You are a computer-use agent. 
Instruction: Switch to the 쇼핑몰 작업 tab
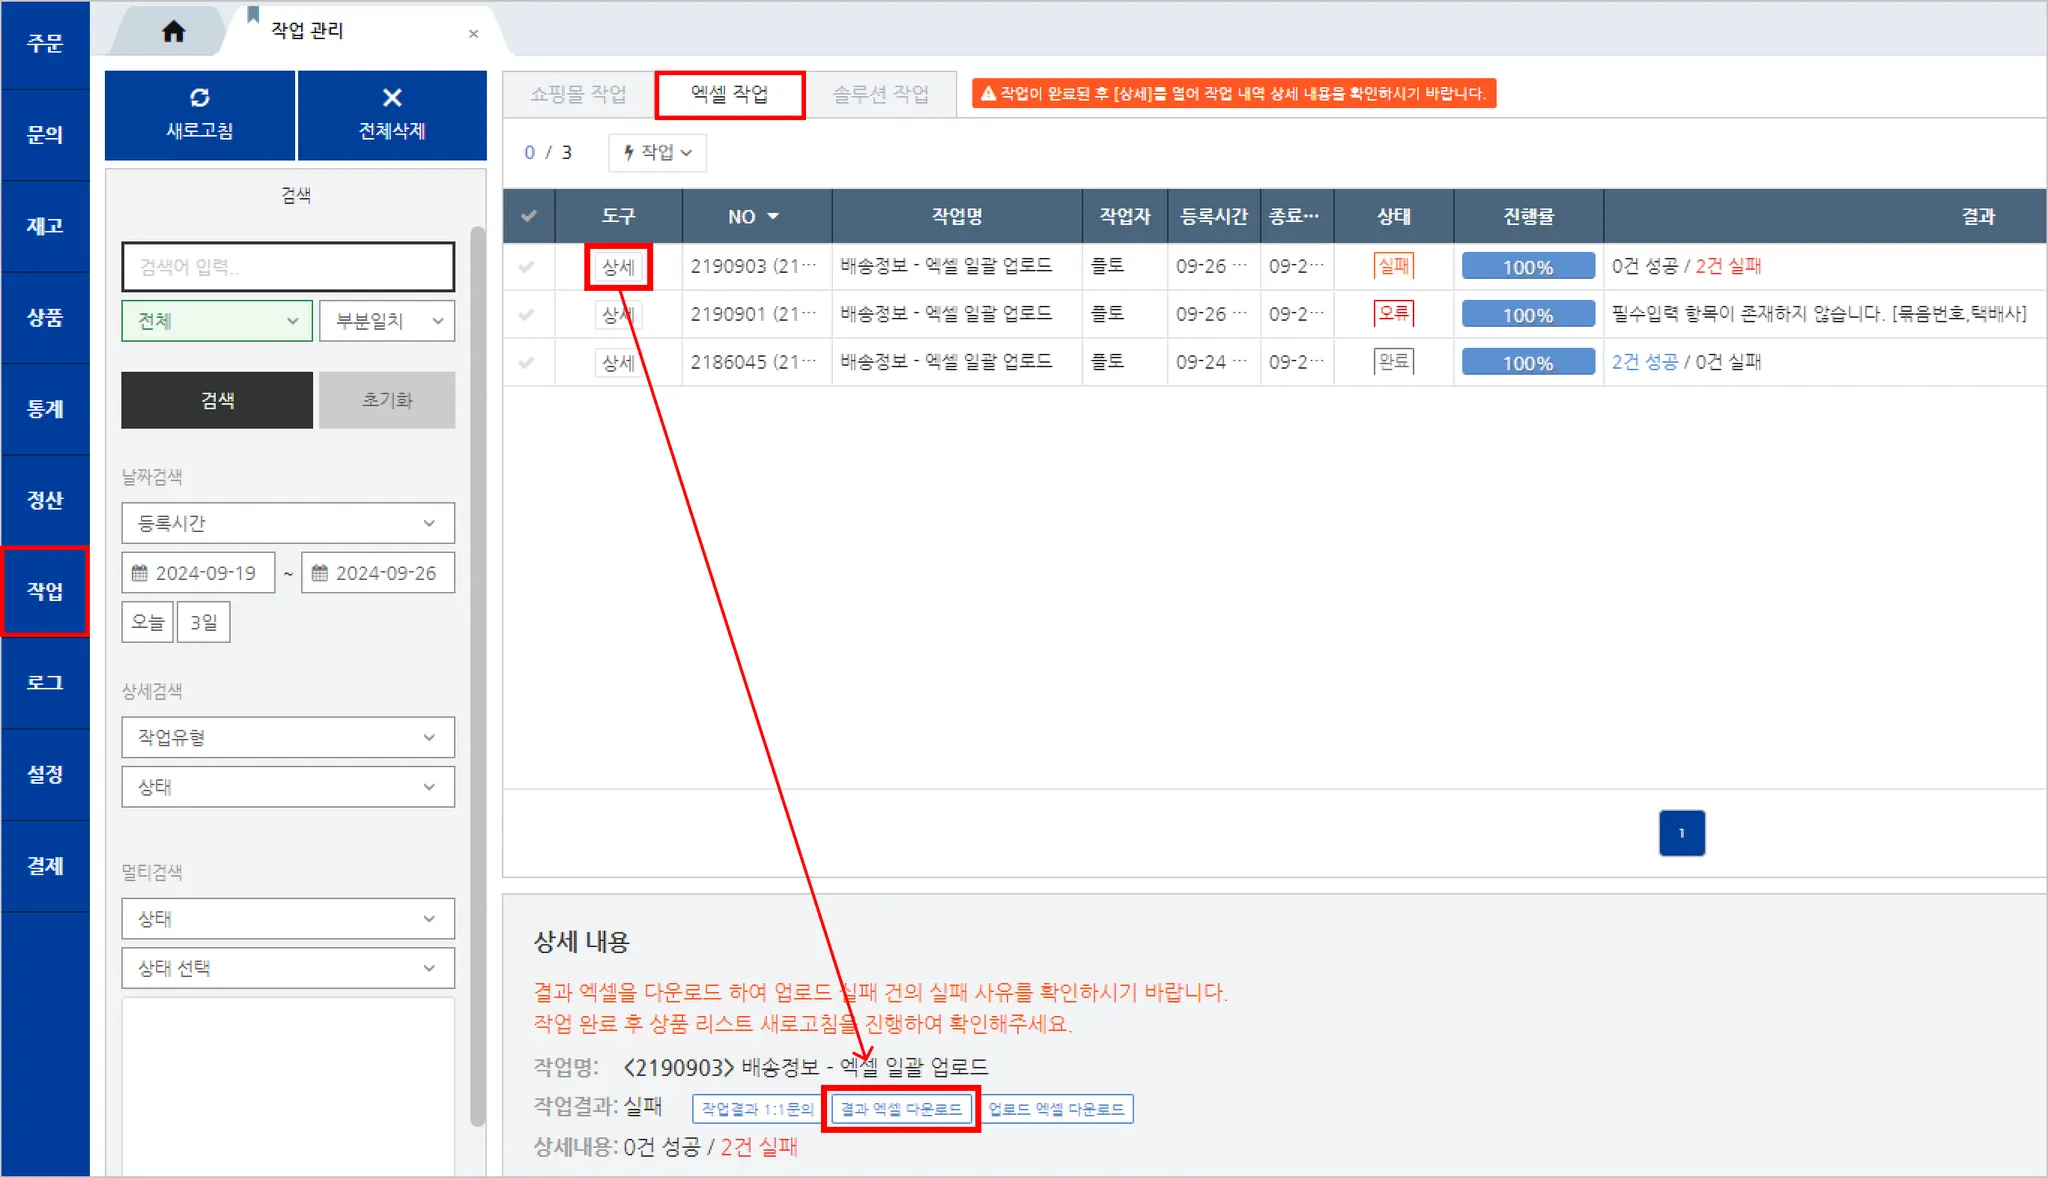[x=578, y=94]
